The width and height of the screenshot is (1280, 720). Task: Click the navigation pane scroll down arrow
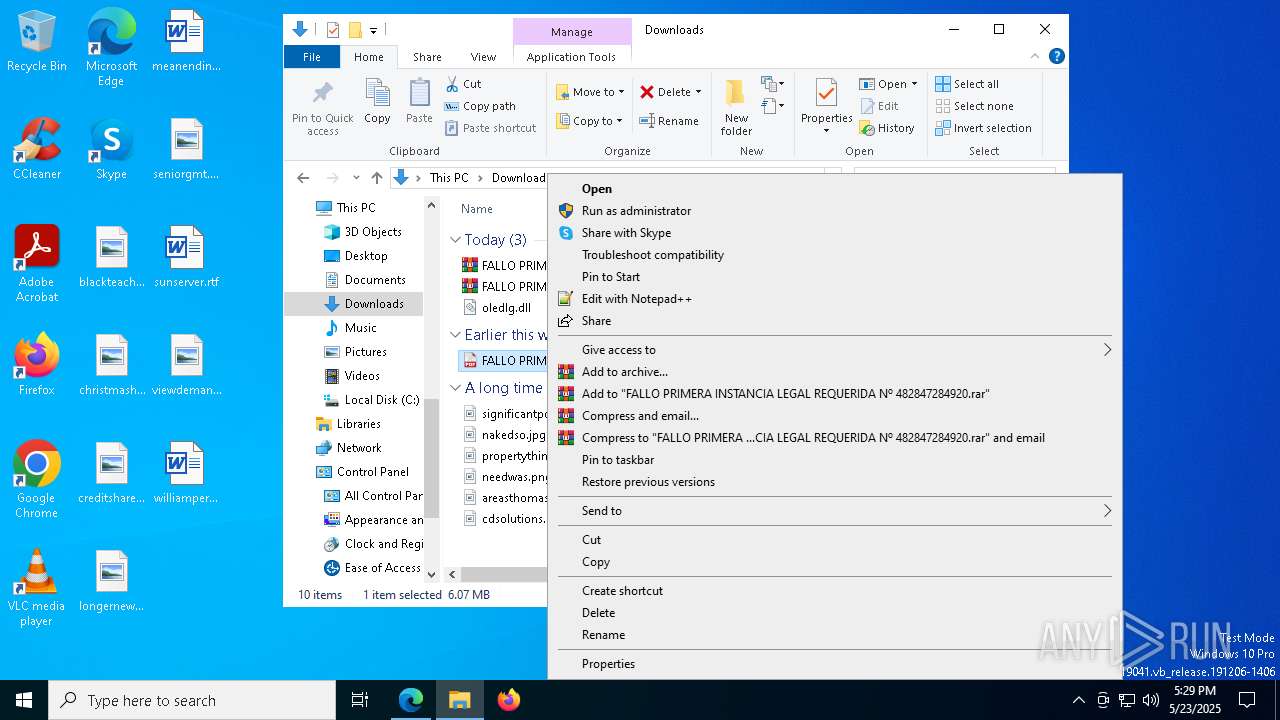point(432,574)
